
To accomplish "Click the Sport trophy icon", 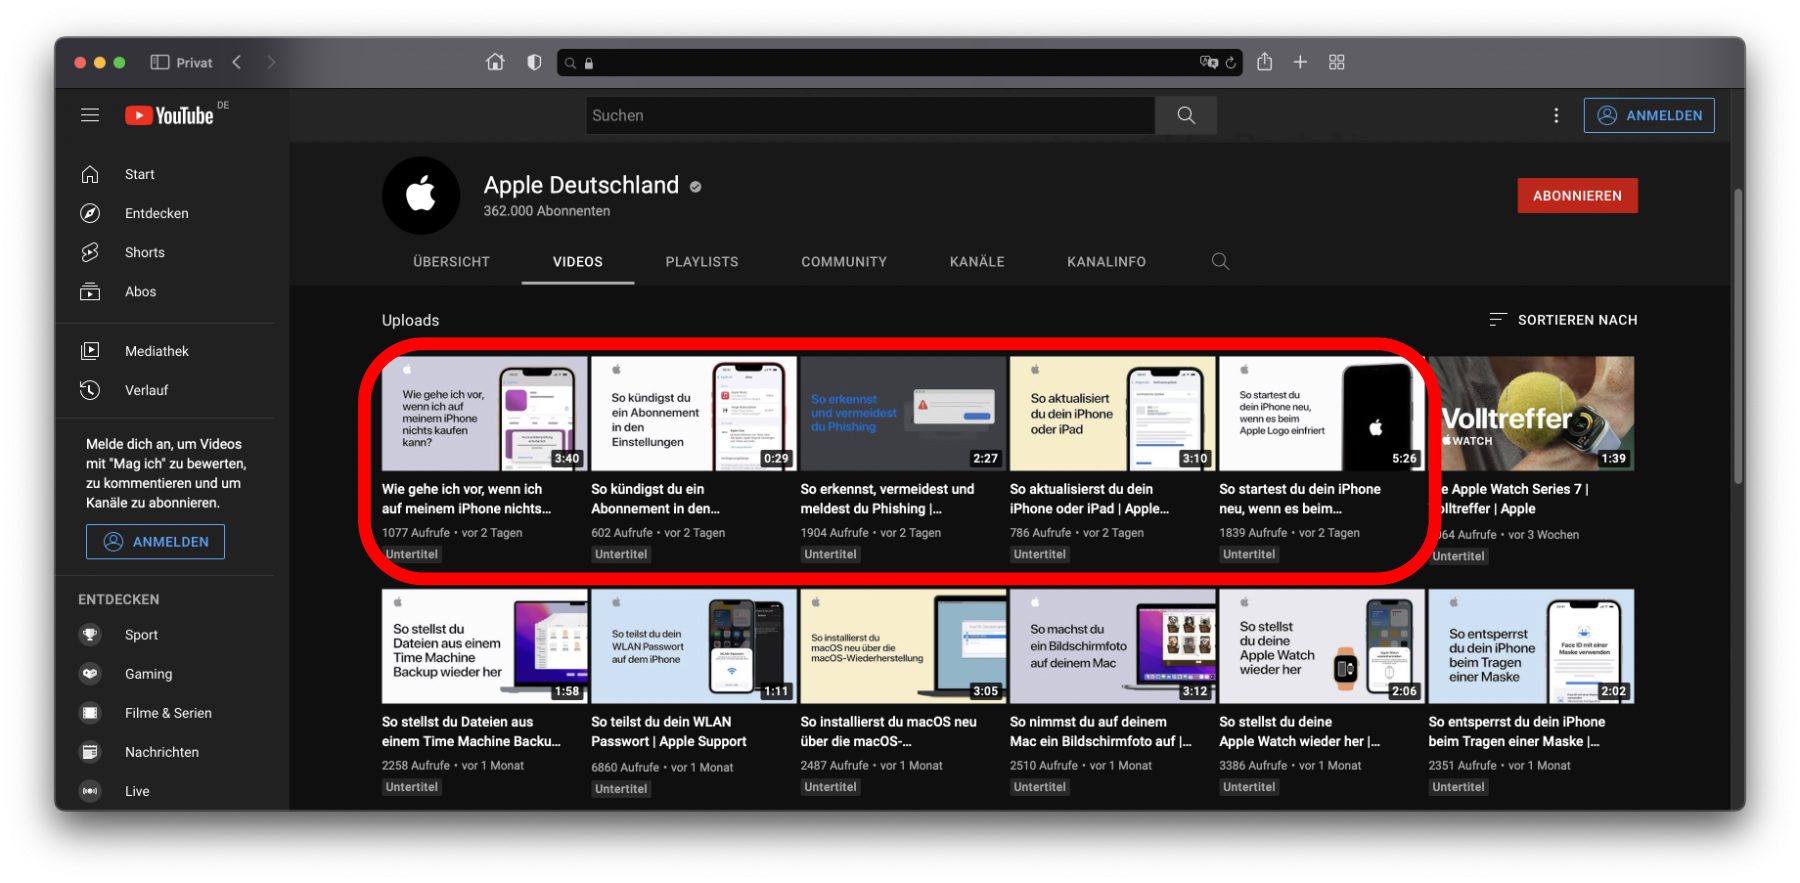I will click(90, 634).
